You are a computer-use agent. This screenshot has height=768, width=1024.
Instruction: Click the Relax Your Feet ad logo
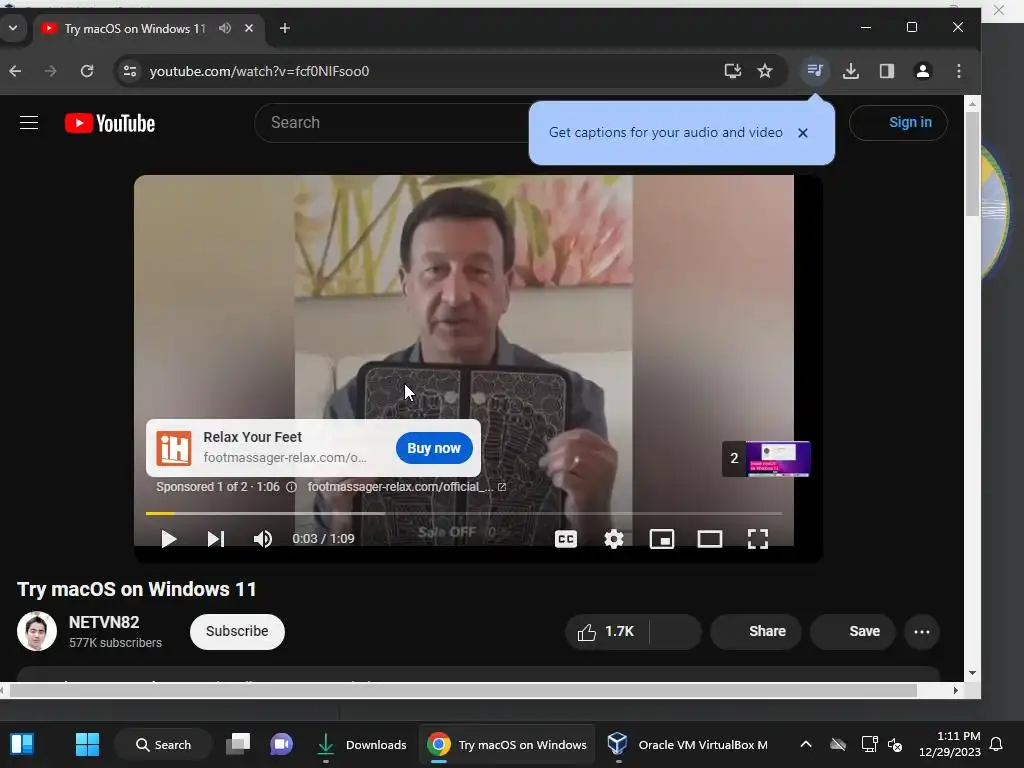pyautogui.click(x=174, y=448)
